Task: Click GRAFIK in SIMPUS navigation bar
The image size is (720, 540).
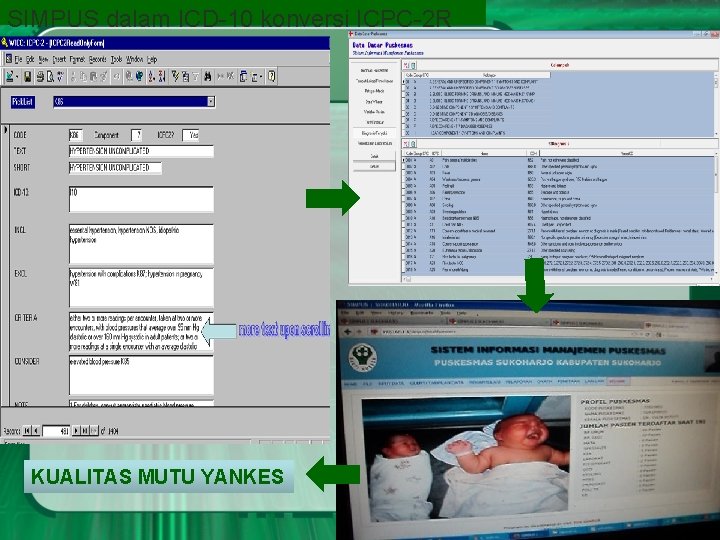Action: [x=545, y=381]
